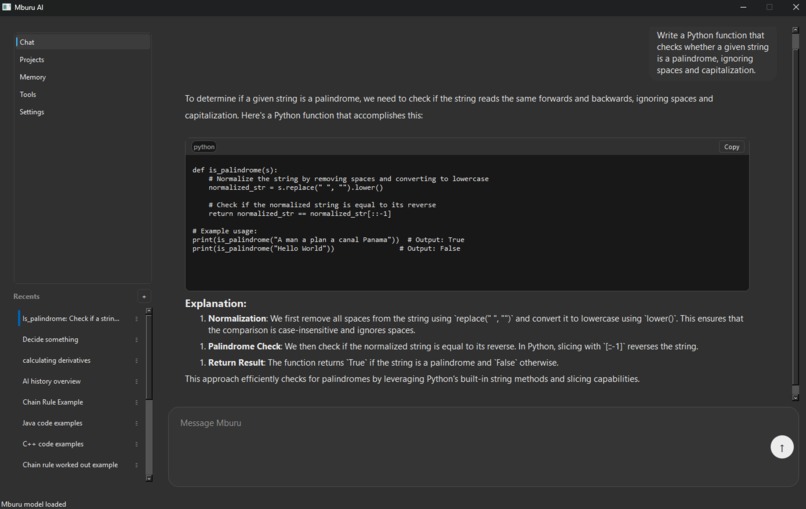Click chat scrollbar down arrow

(795, 397)
